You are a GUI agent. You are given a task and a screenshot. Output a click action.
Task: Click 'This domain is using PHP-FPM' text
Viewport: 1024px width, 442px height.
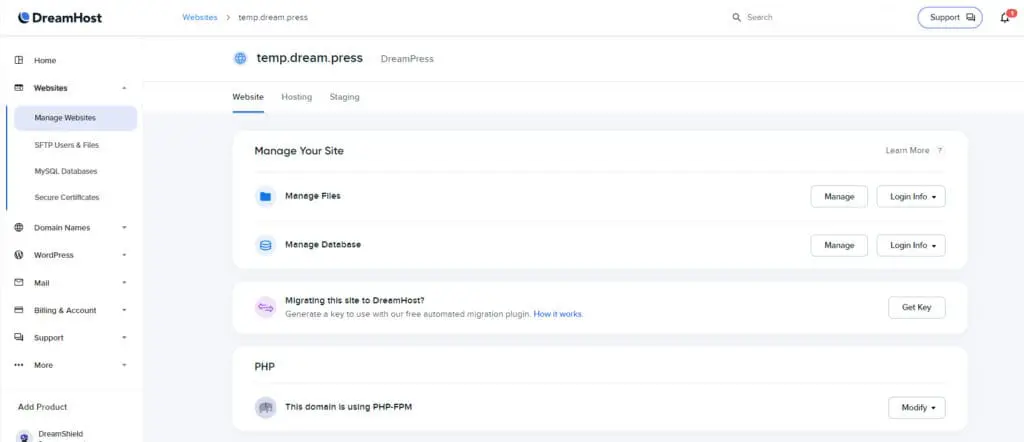[348, 407]
